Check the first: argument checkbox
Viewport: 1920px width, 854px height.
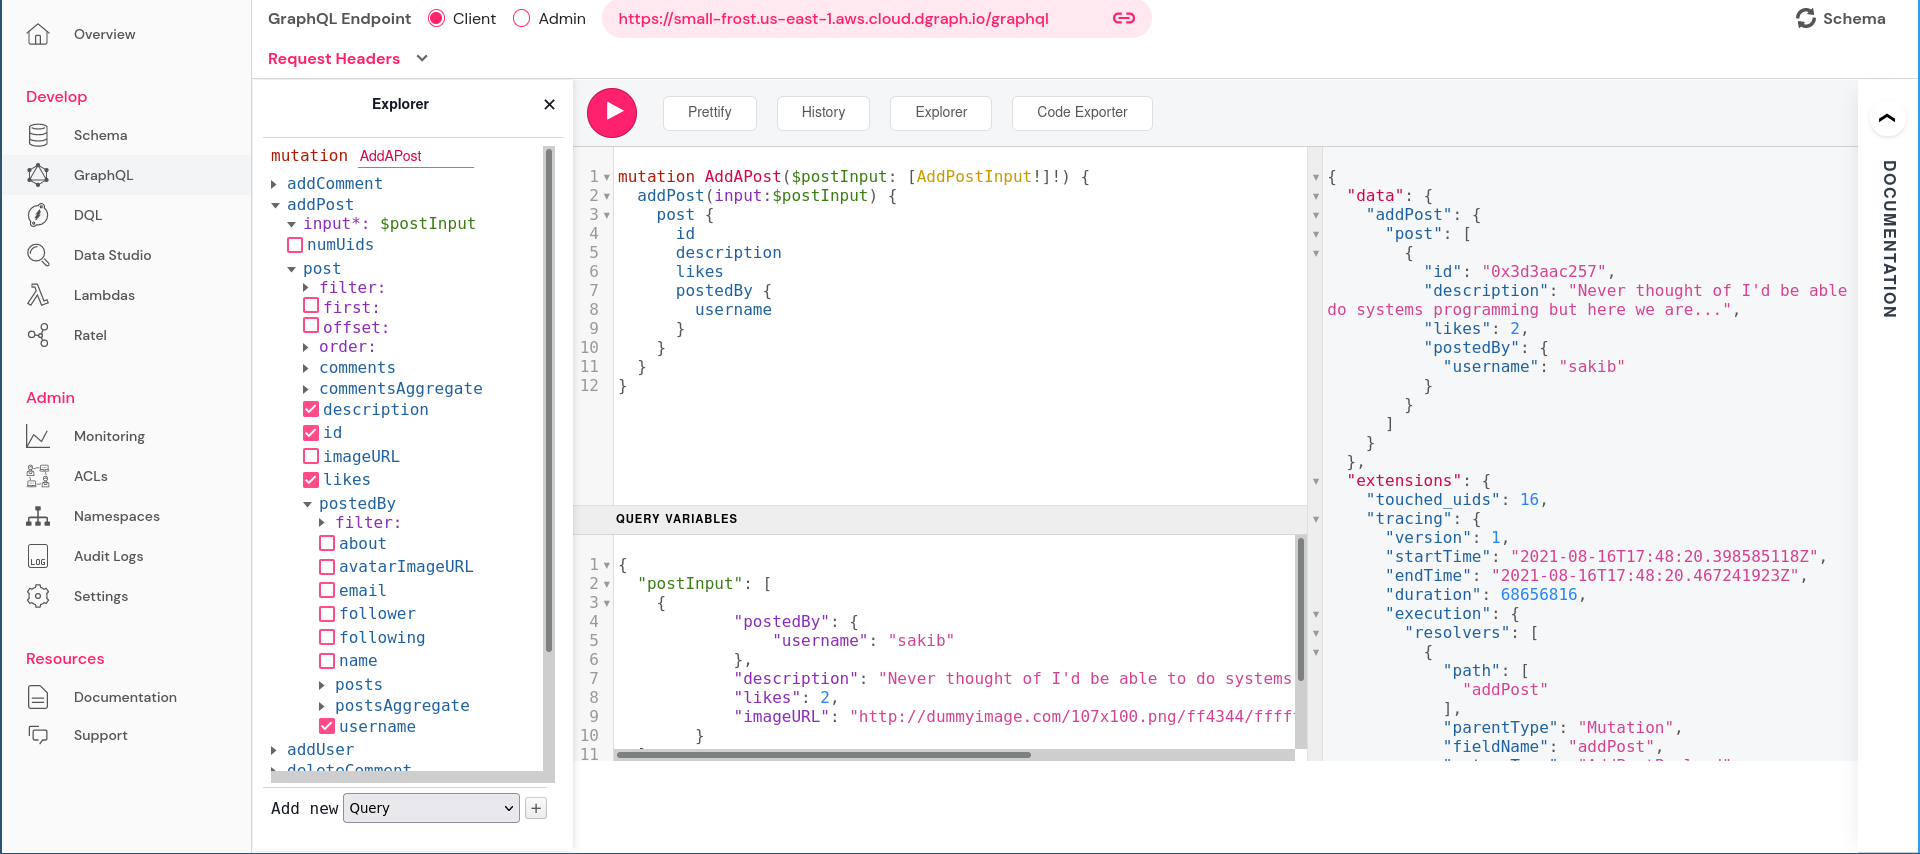coord(311,306)
